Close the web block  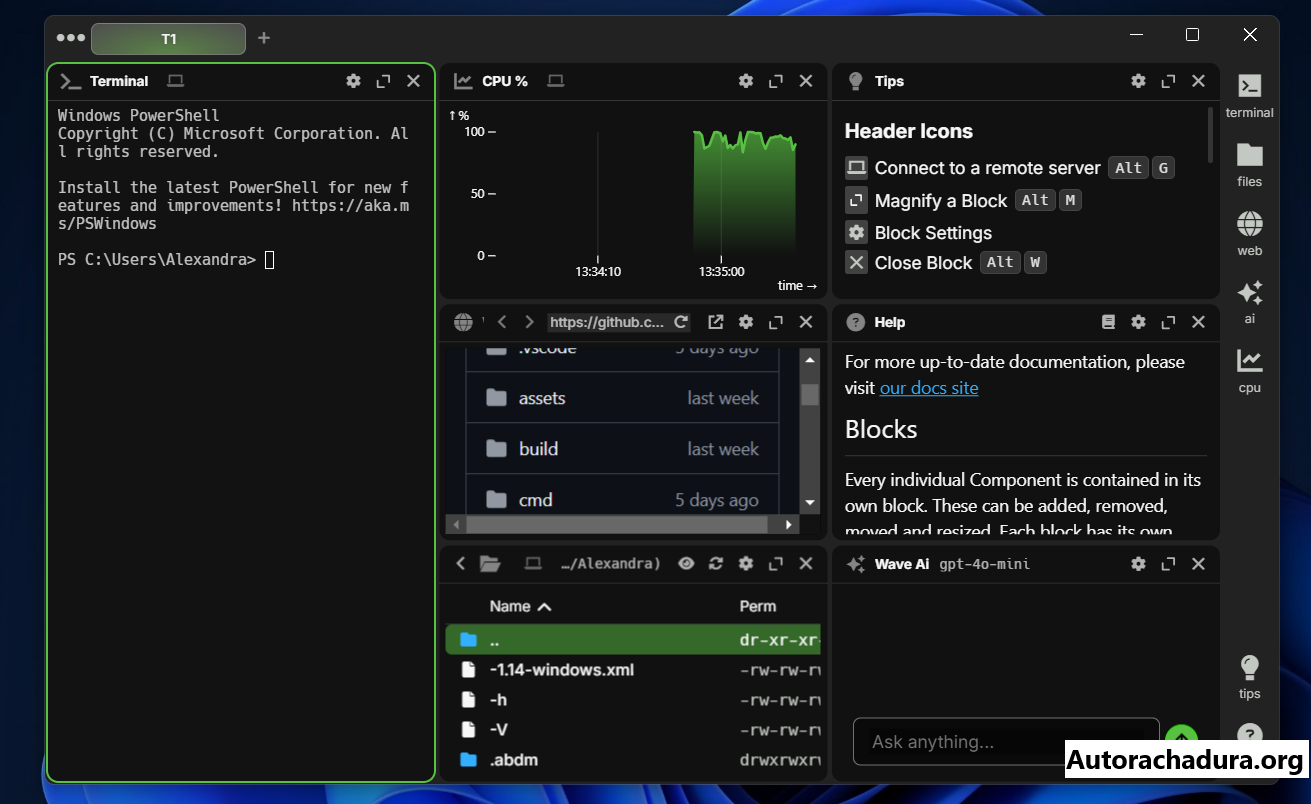(806, 322)
